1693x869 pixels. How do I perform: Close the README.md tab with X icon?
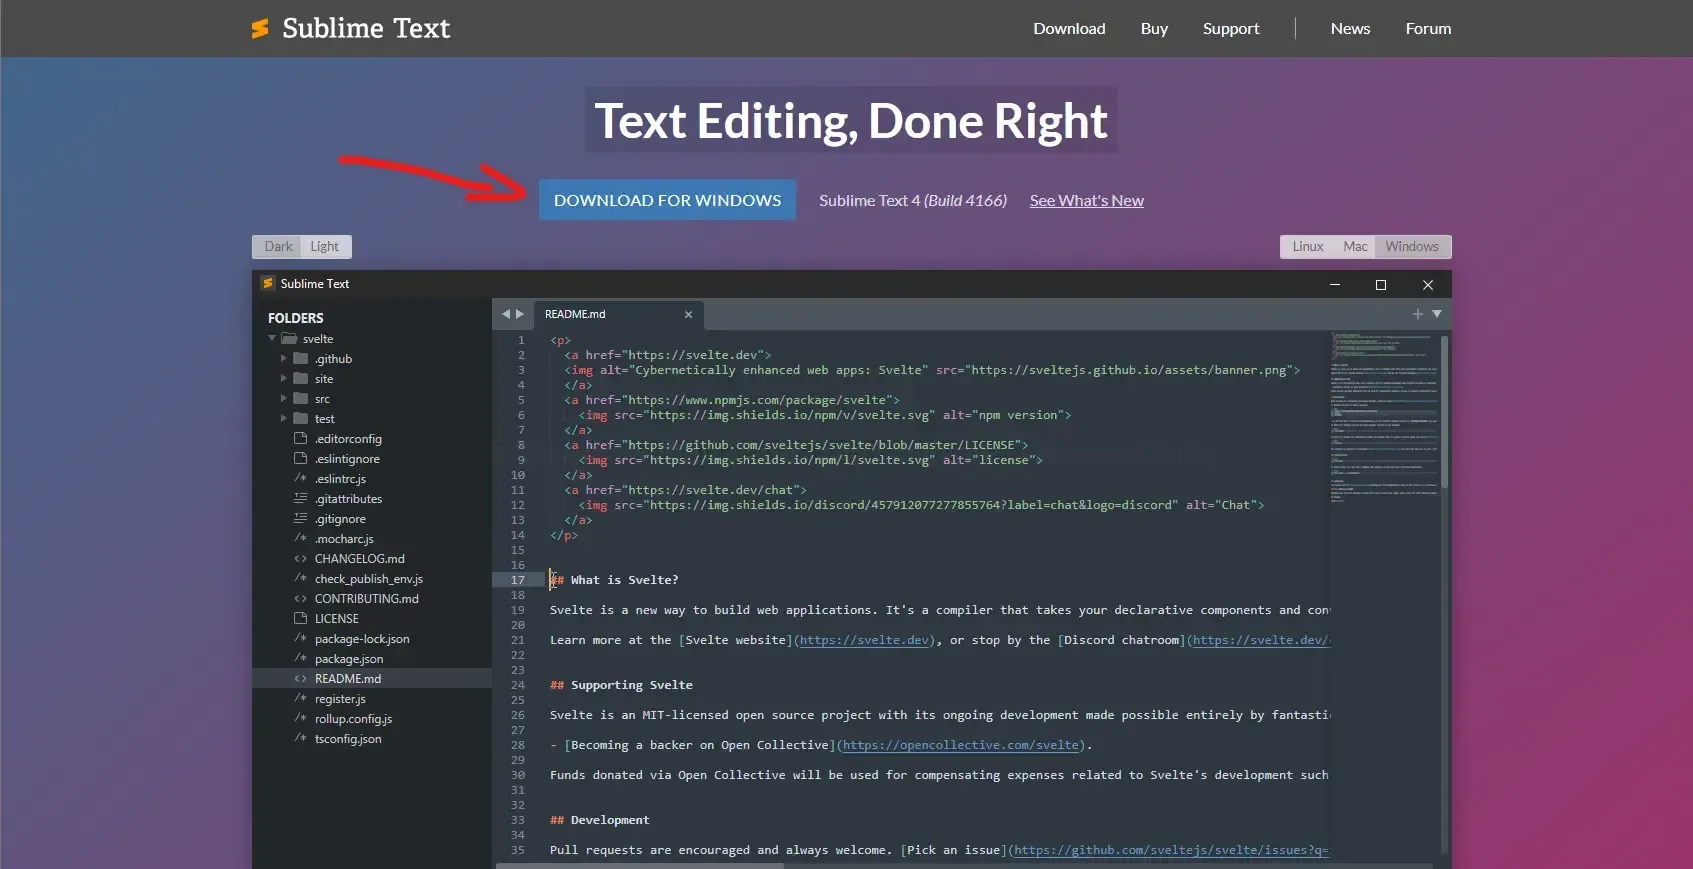point(688,315)
